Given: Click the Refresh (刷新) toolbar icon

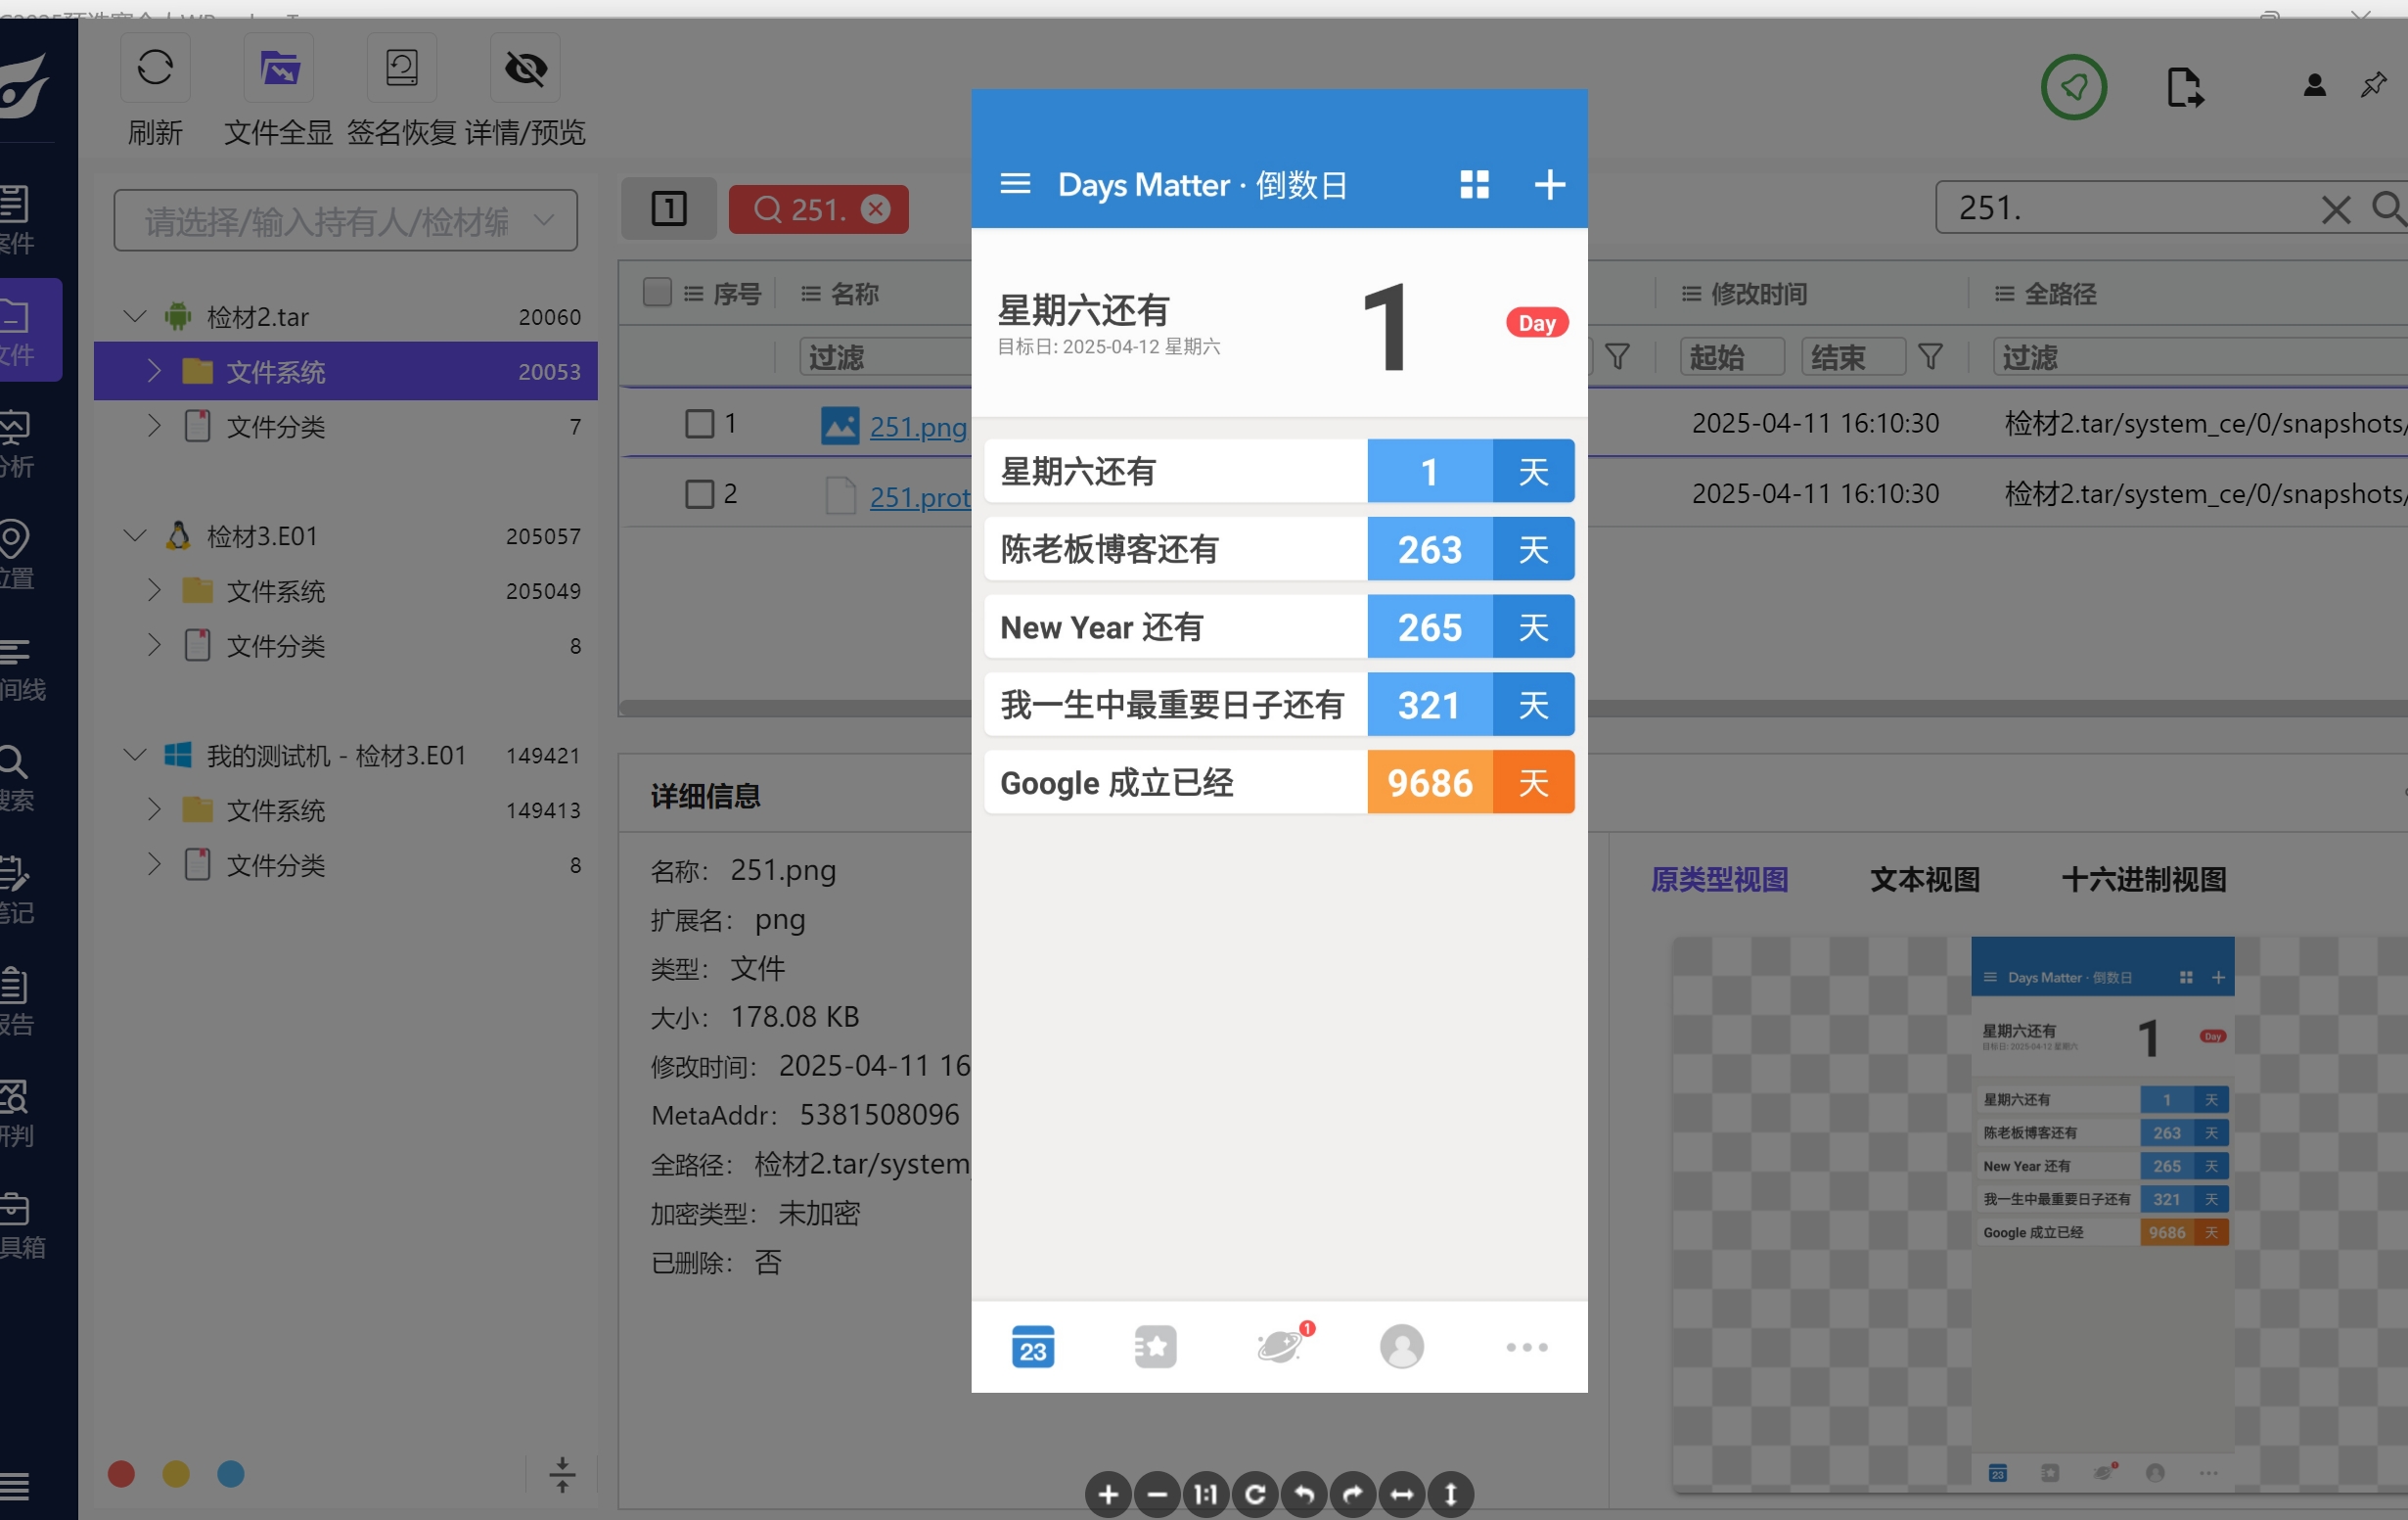Looking at the screenshot, I should (155, 68).
